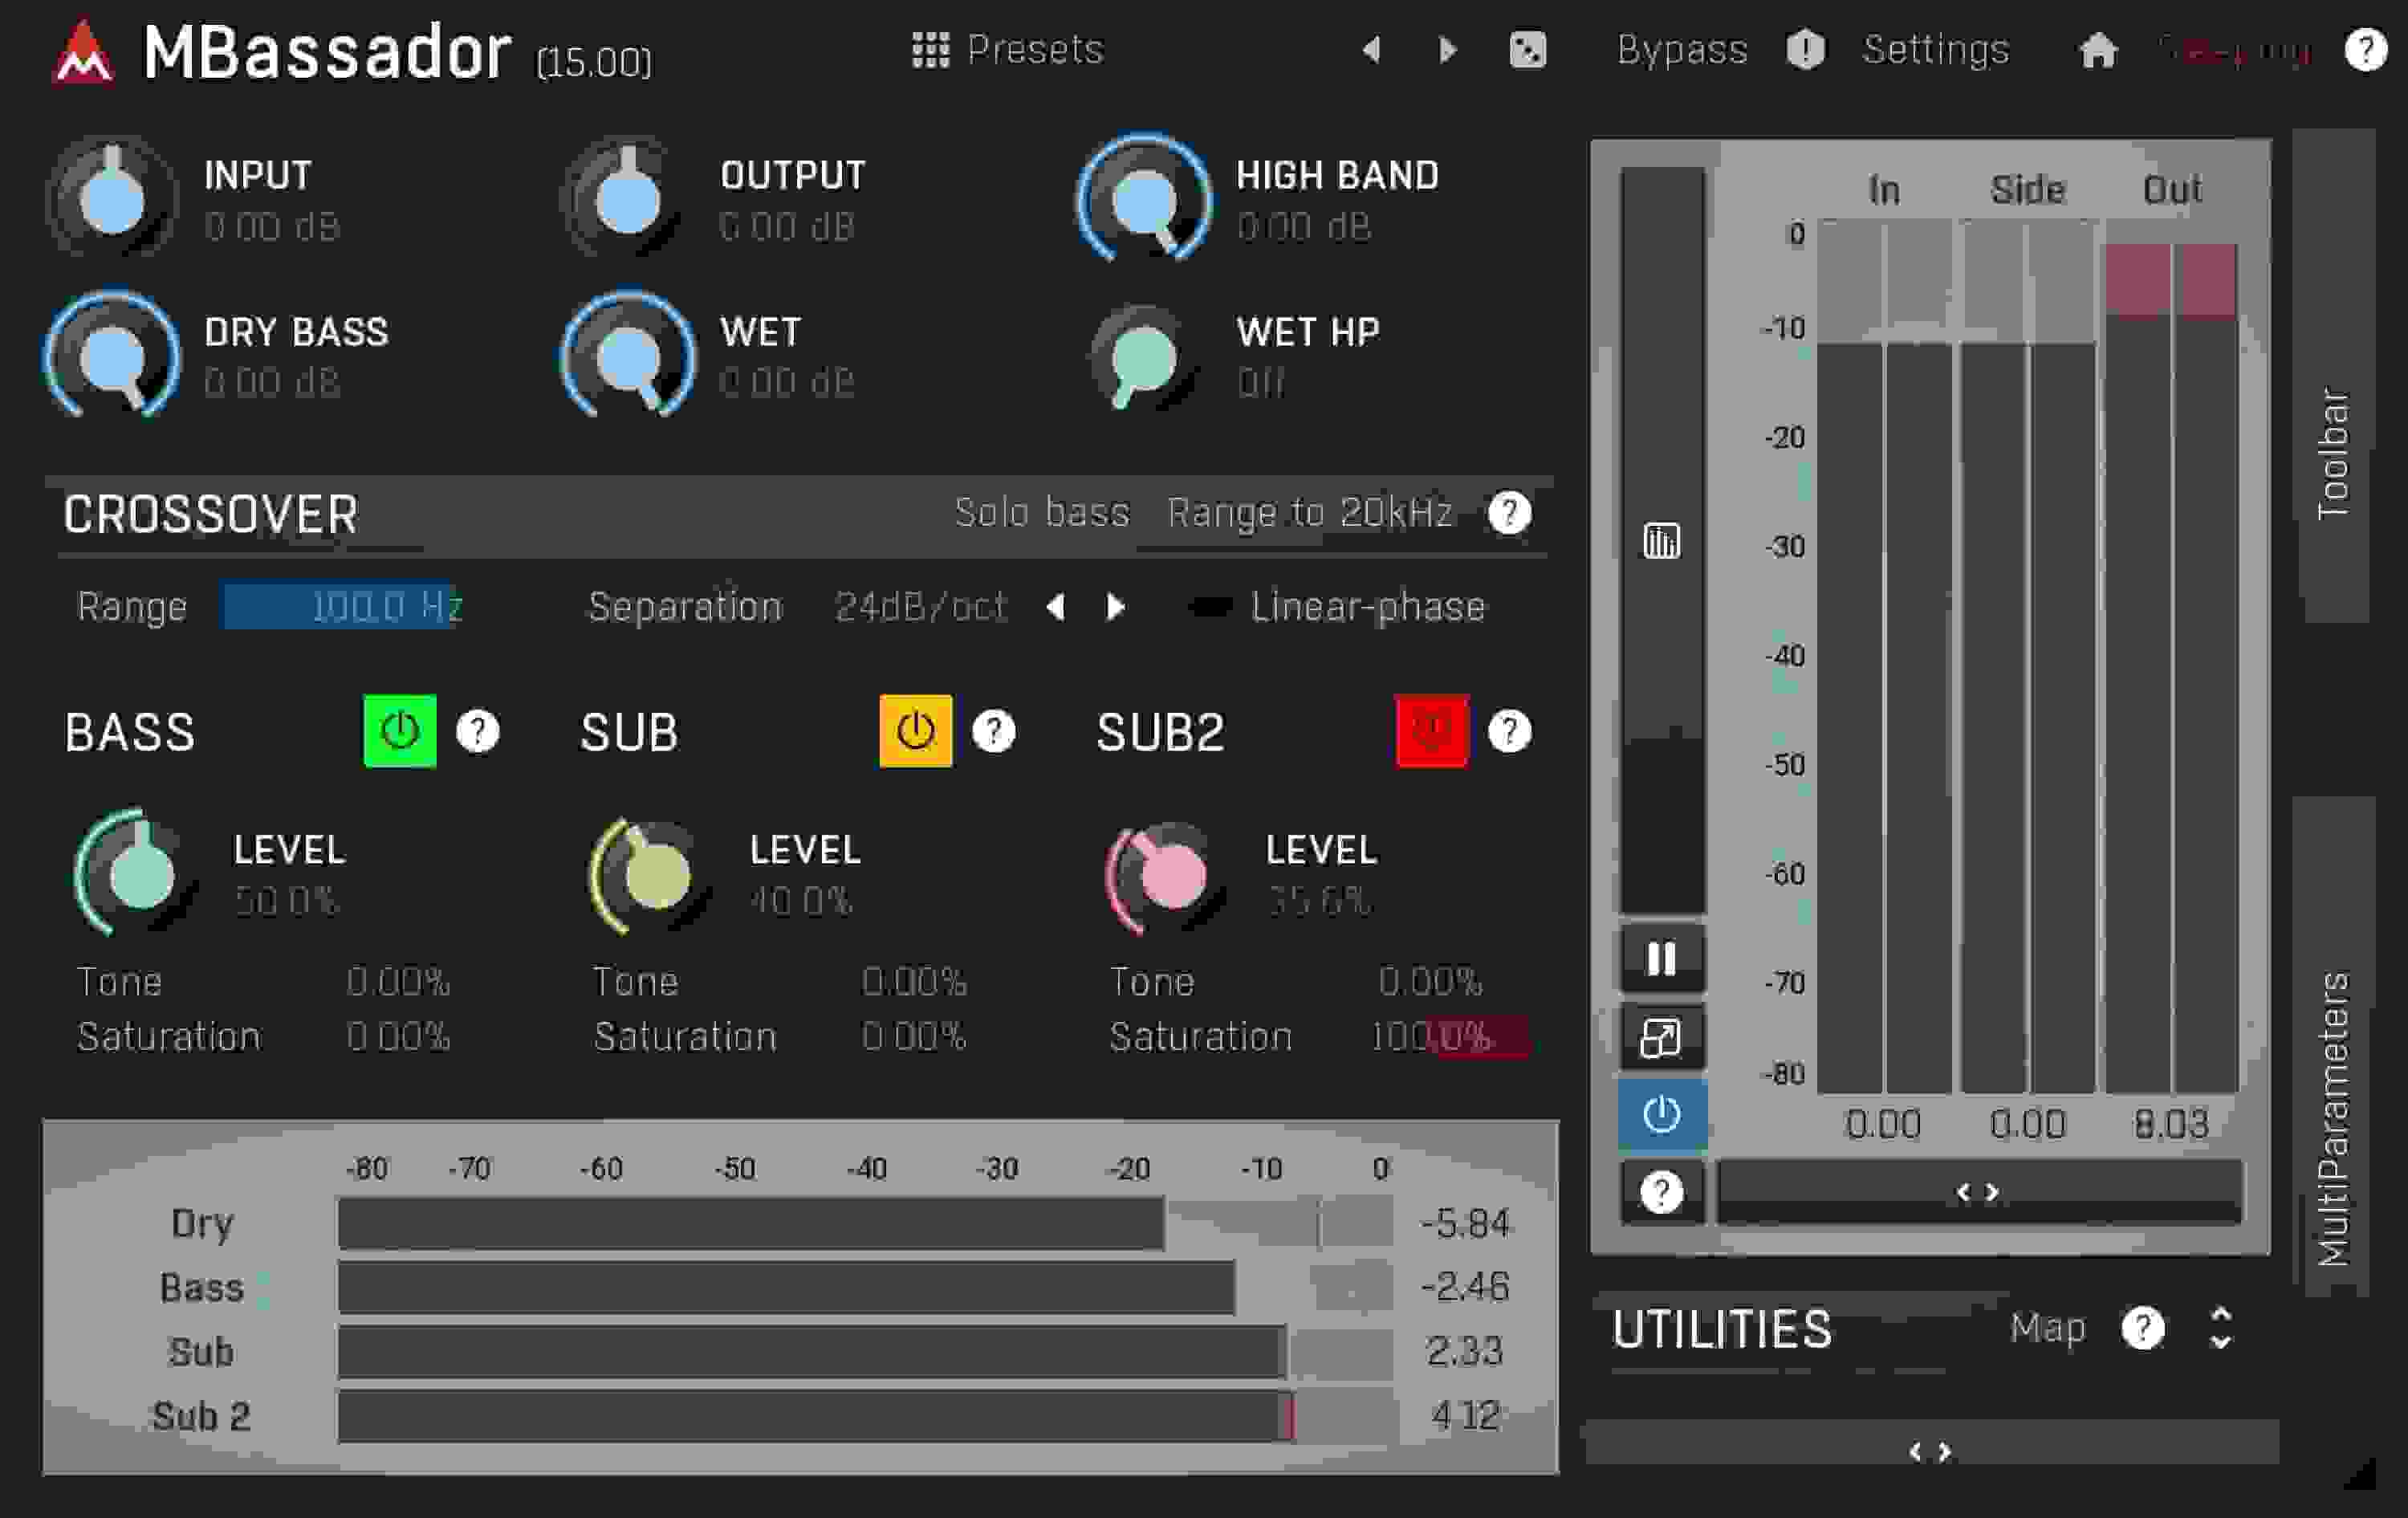Randomize preset using the dice icon
This screenshot has height=1518, width=2408.
pos(1527,49)
